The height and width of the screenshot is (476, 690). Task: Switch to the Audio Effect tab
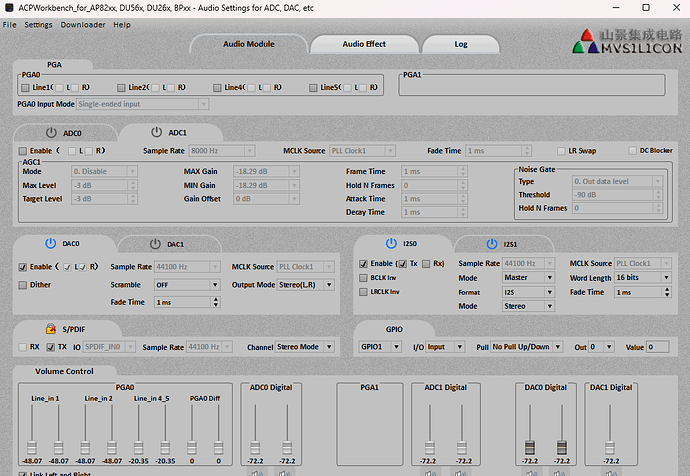[363, 44]
